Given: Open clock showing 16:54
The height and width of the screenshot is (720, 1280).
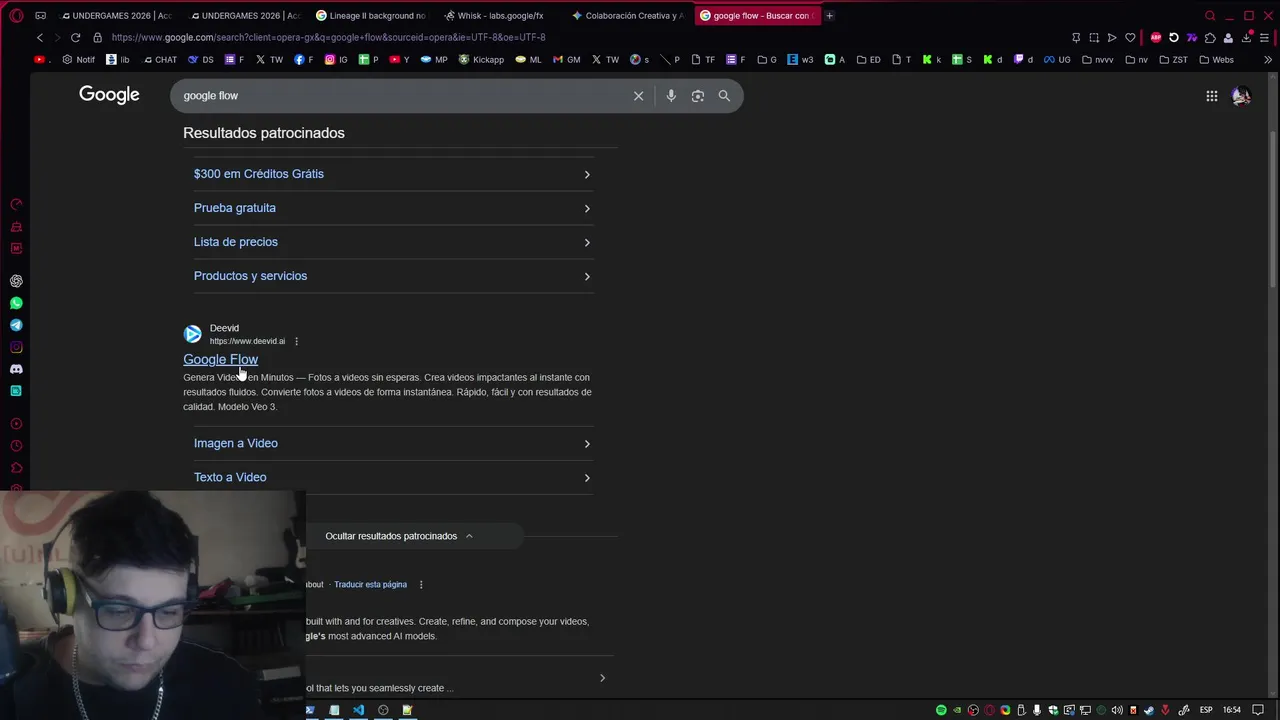Looking at the screenshot, I should coord(1232,710).
